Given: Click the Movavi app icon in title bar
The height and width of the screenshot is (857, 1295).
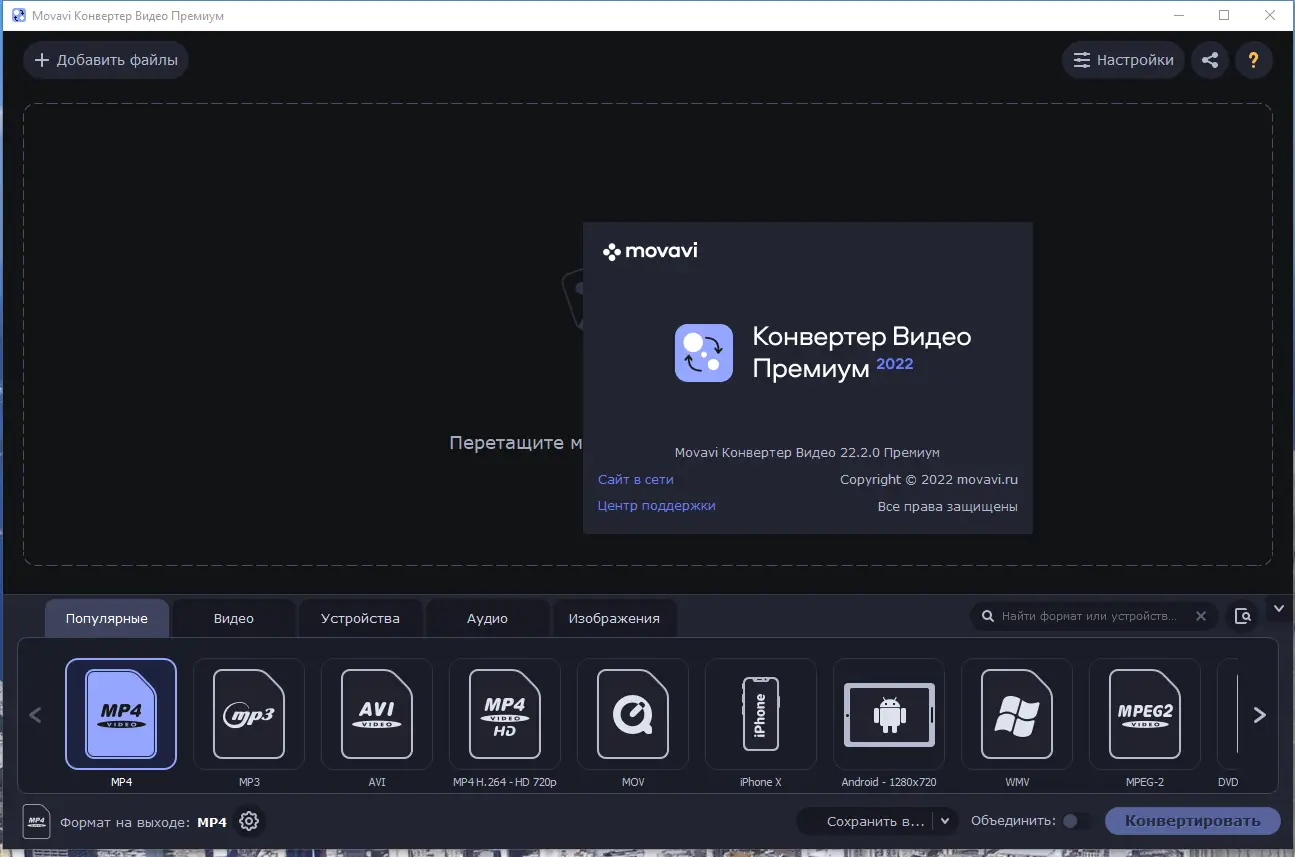Looking at the screenshot, I should (19, 16).
